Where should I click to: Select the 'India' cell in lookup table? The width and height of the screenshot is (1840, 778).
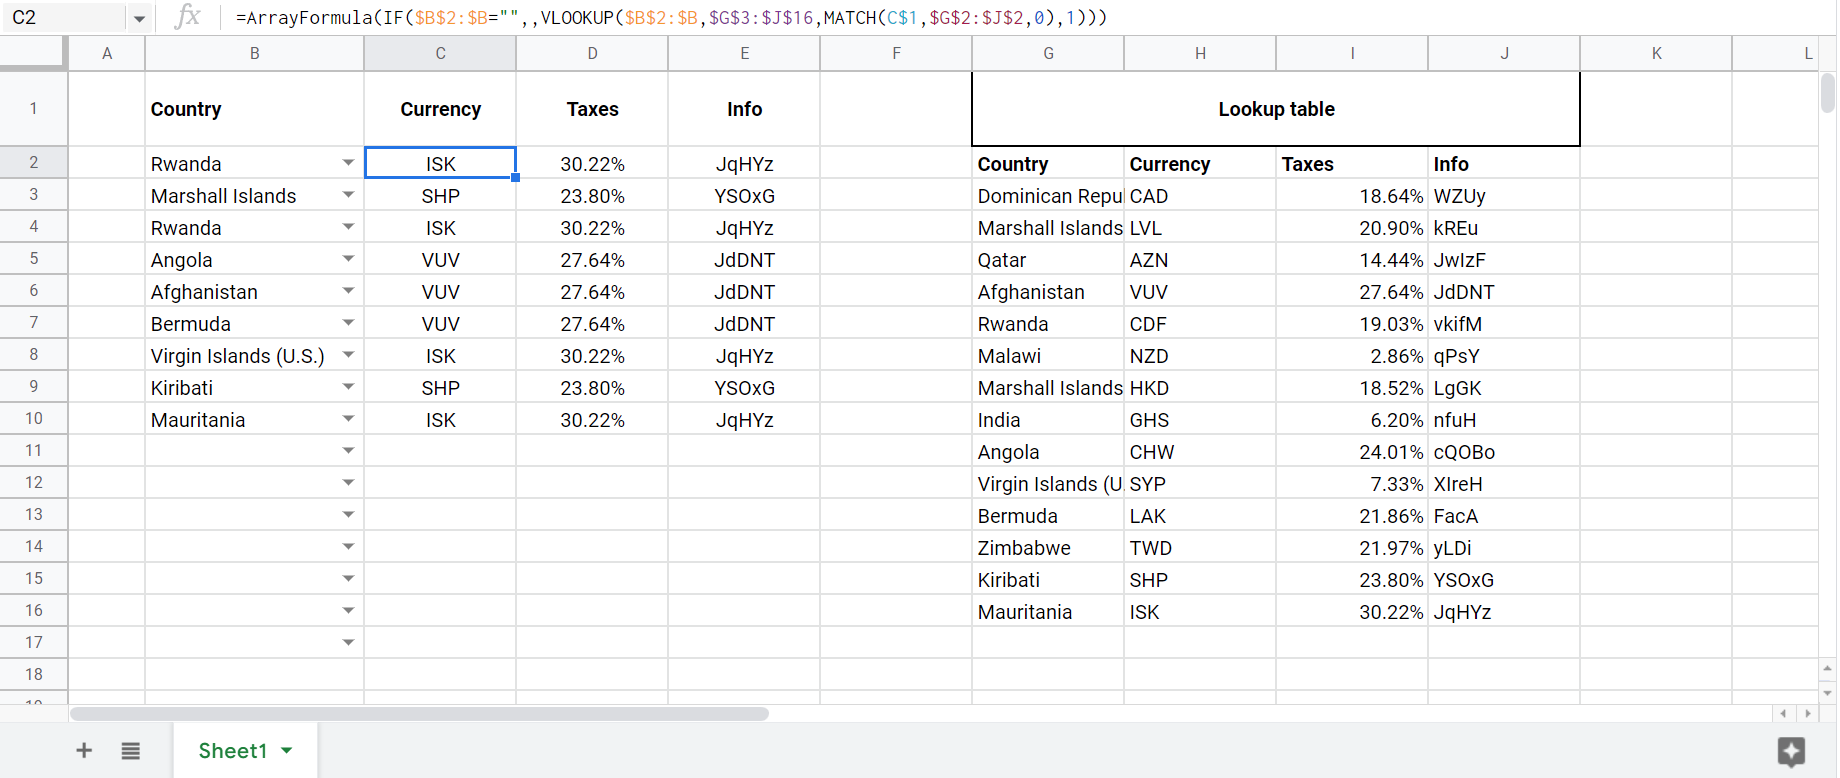coord(1048,419)
